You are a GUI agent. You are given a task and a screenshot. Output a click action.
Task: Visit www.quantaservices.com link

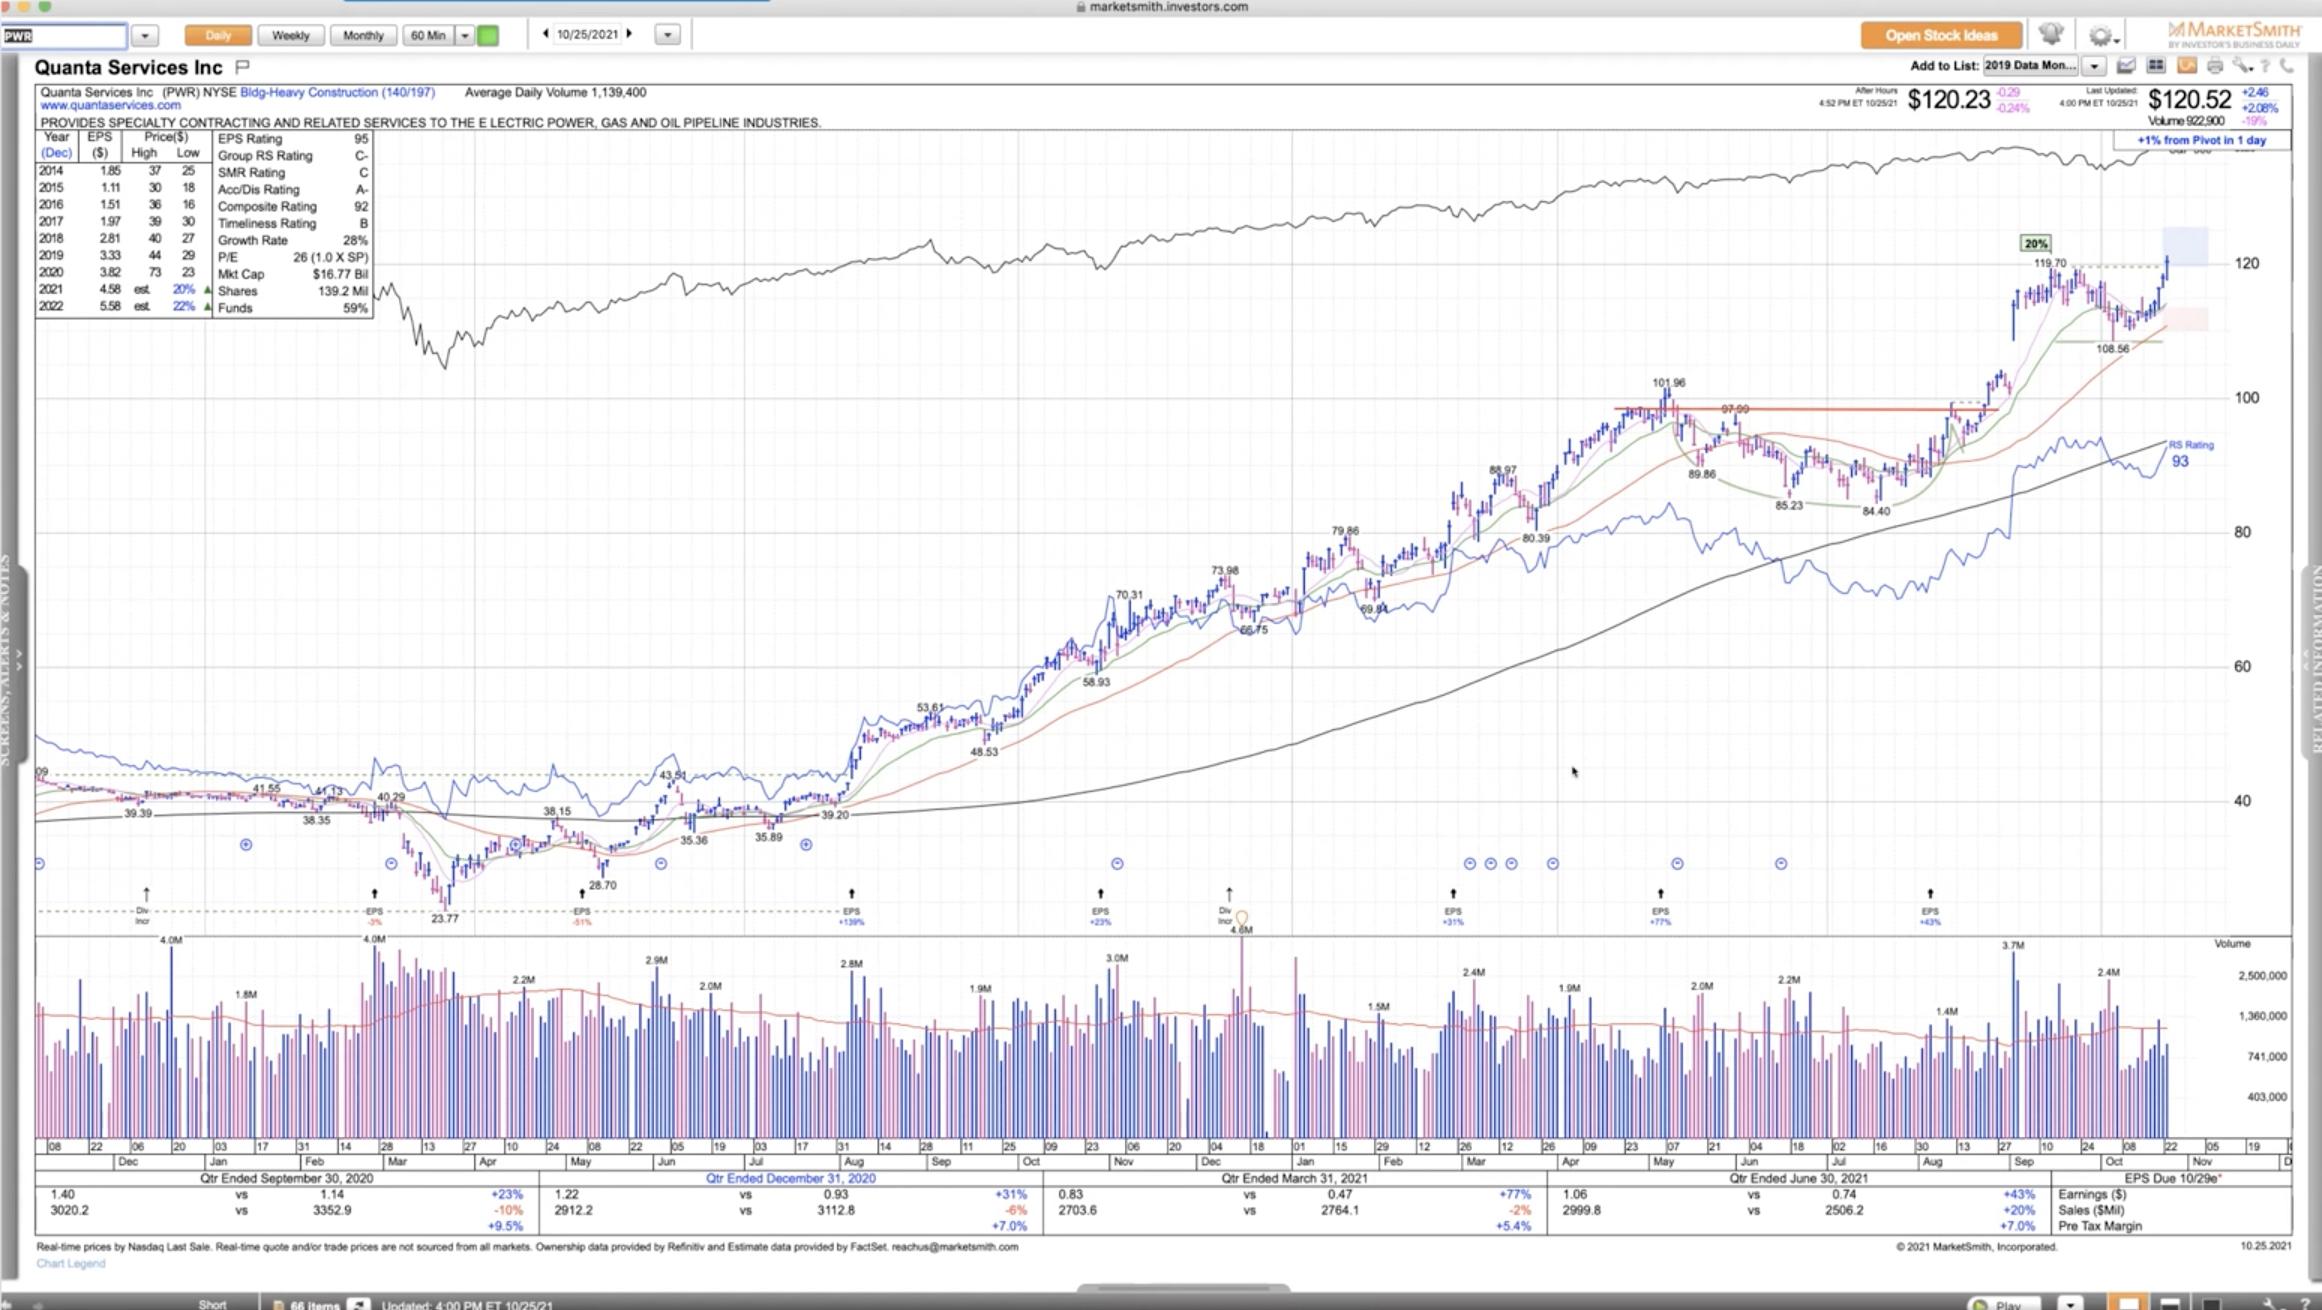pyautogui.click(x=110, y=105)
